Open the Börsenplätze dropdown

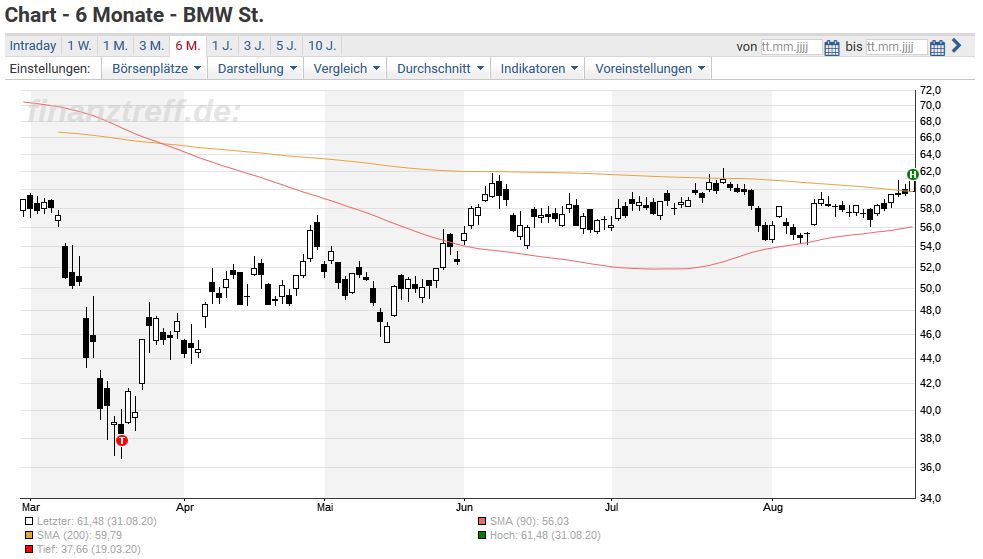coord(156,69)
